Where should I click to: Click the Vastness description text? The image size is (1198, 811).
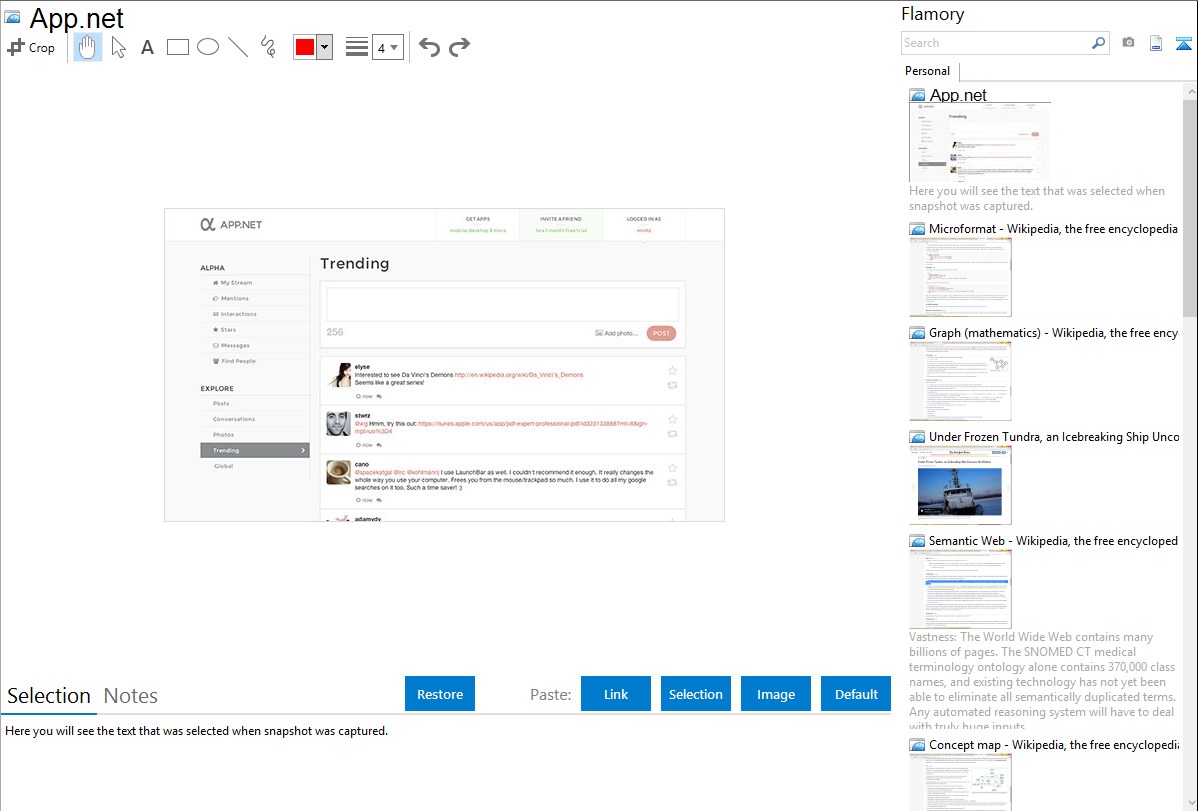[1042, 681]
